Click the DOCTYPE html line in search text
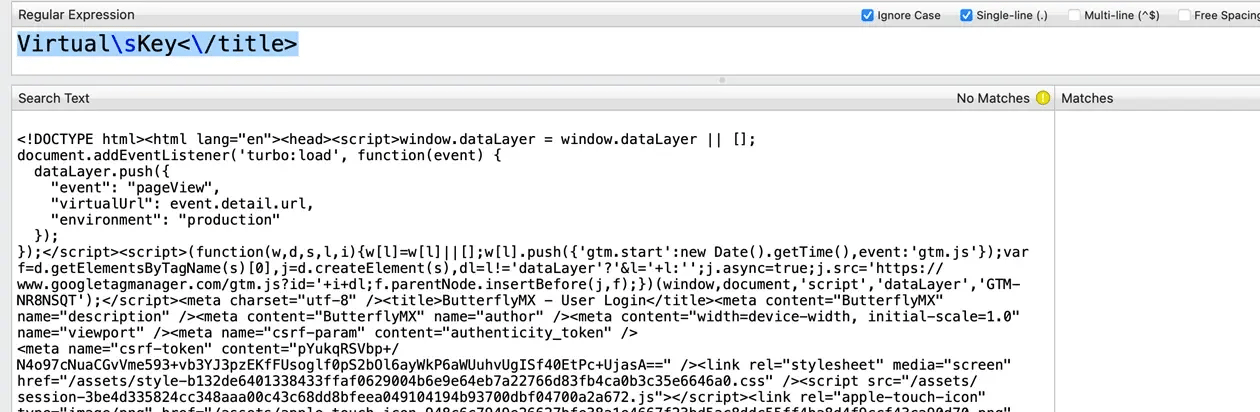This screenshot has height=412, width=1260. (x=90, y=138)
